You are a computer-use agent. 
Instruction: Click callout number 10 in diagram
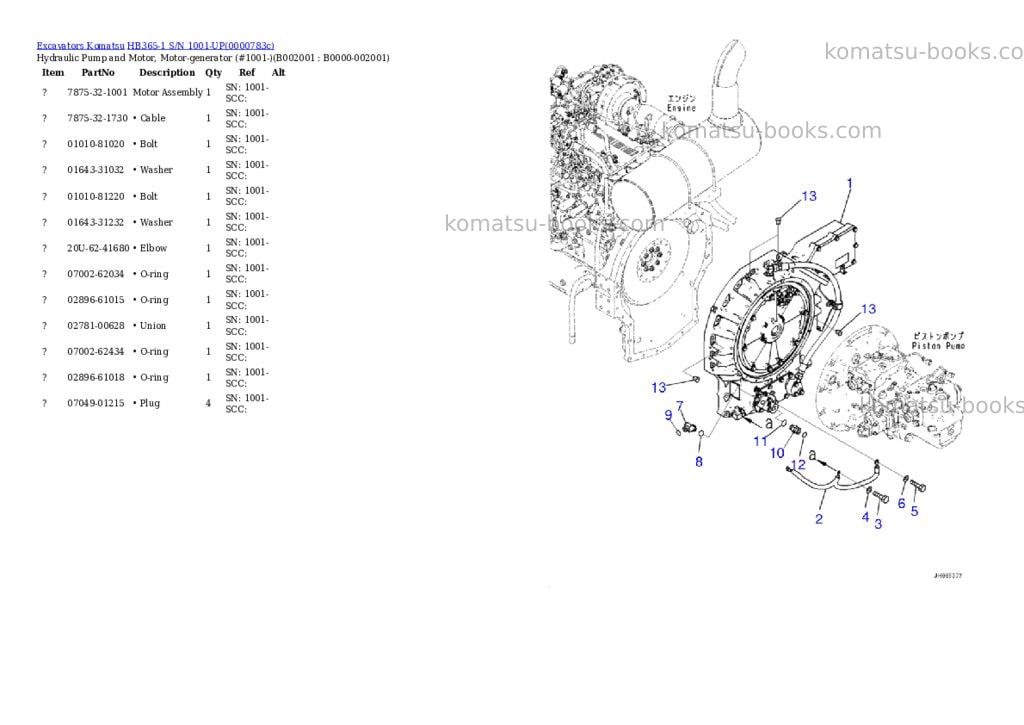[x=777, y=453]
